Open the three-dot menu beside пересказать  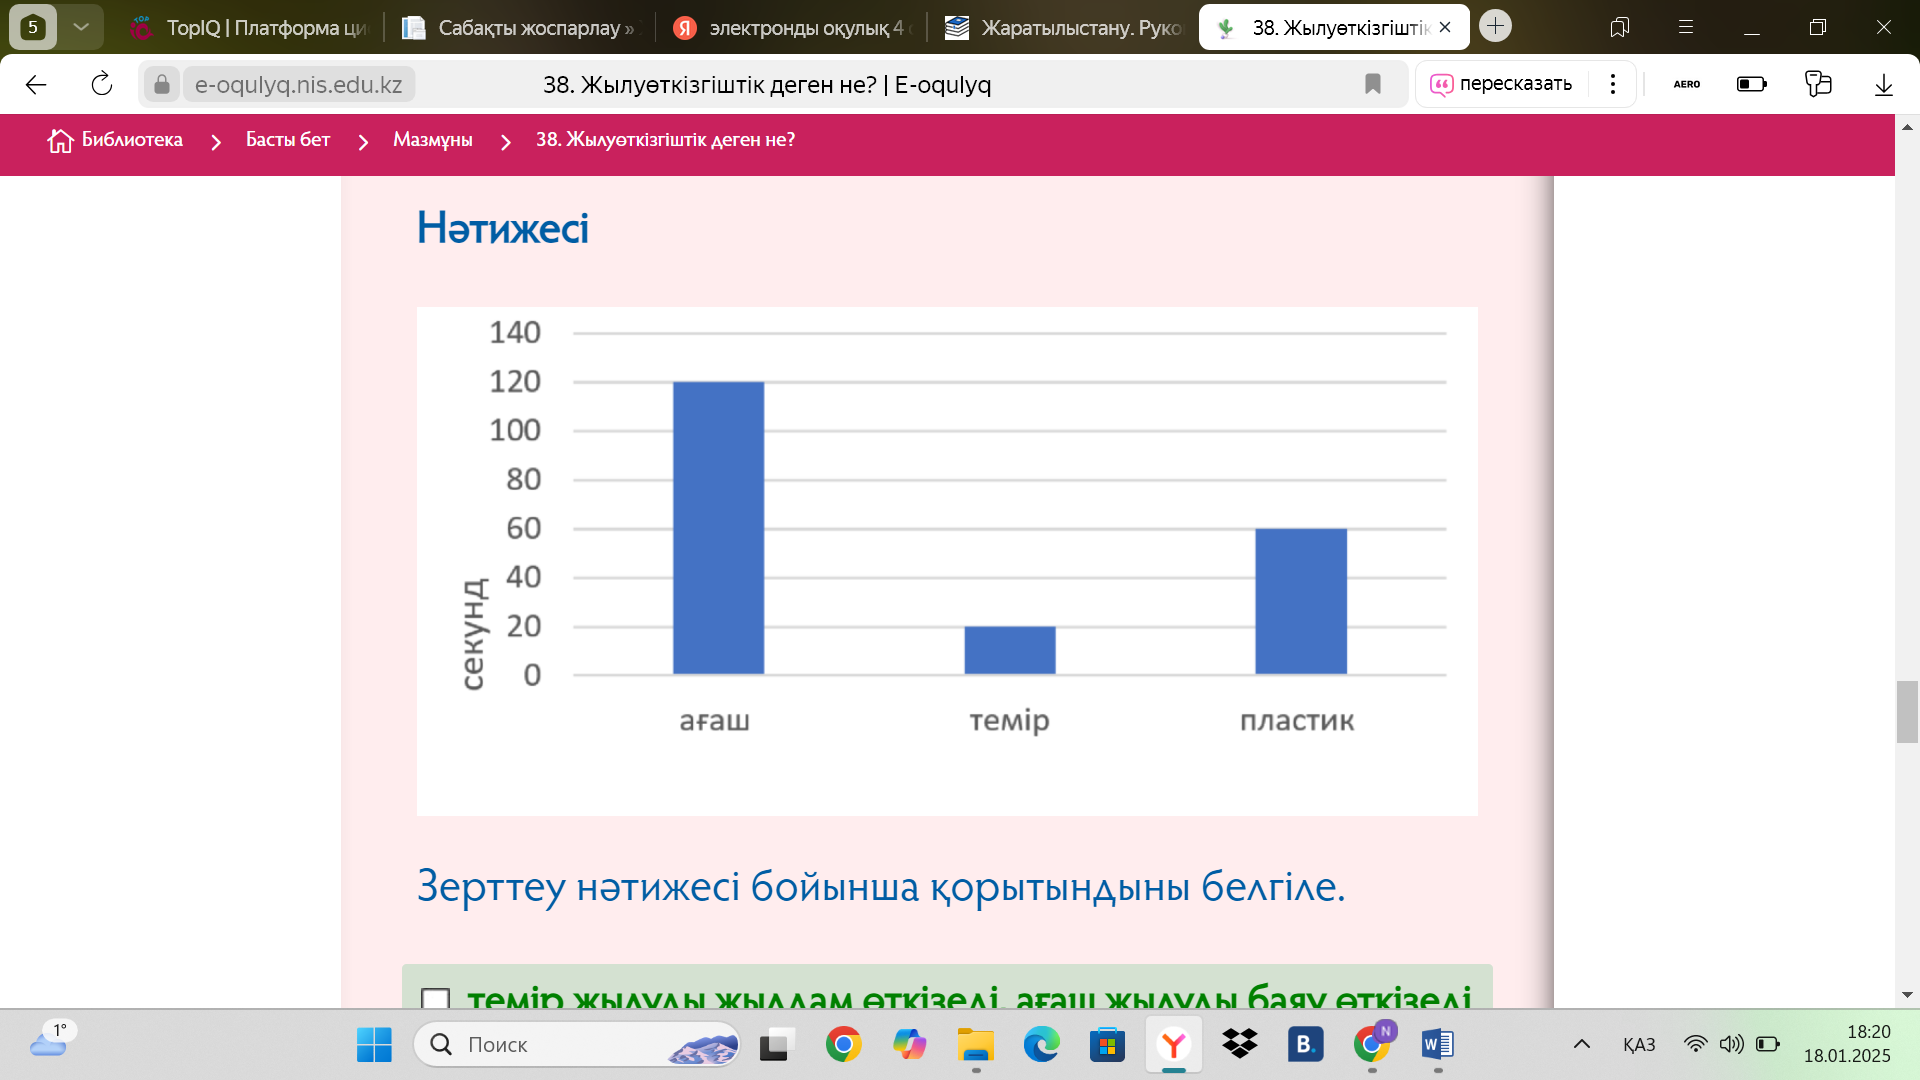pos(1612,84)
